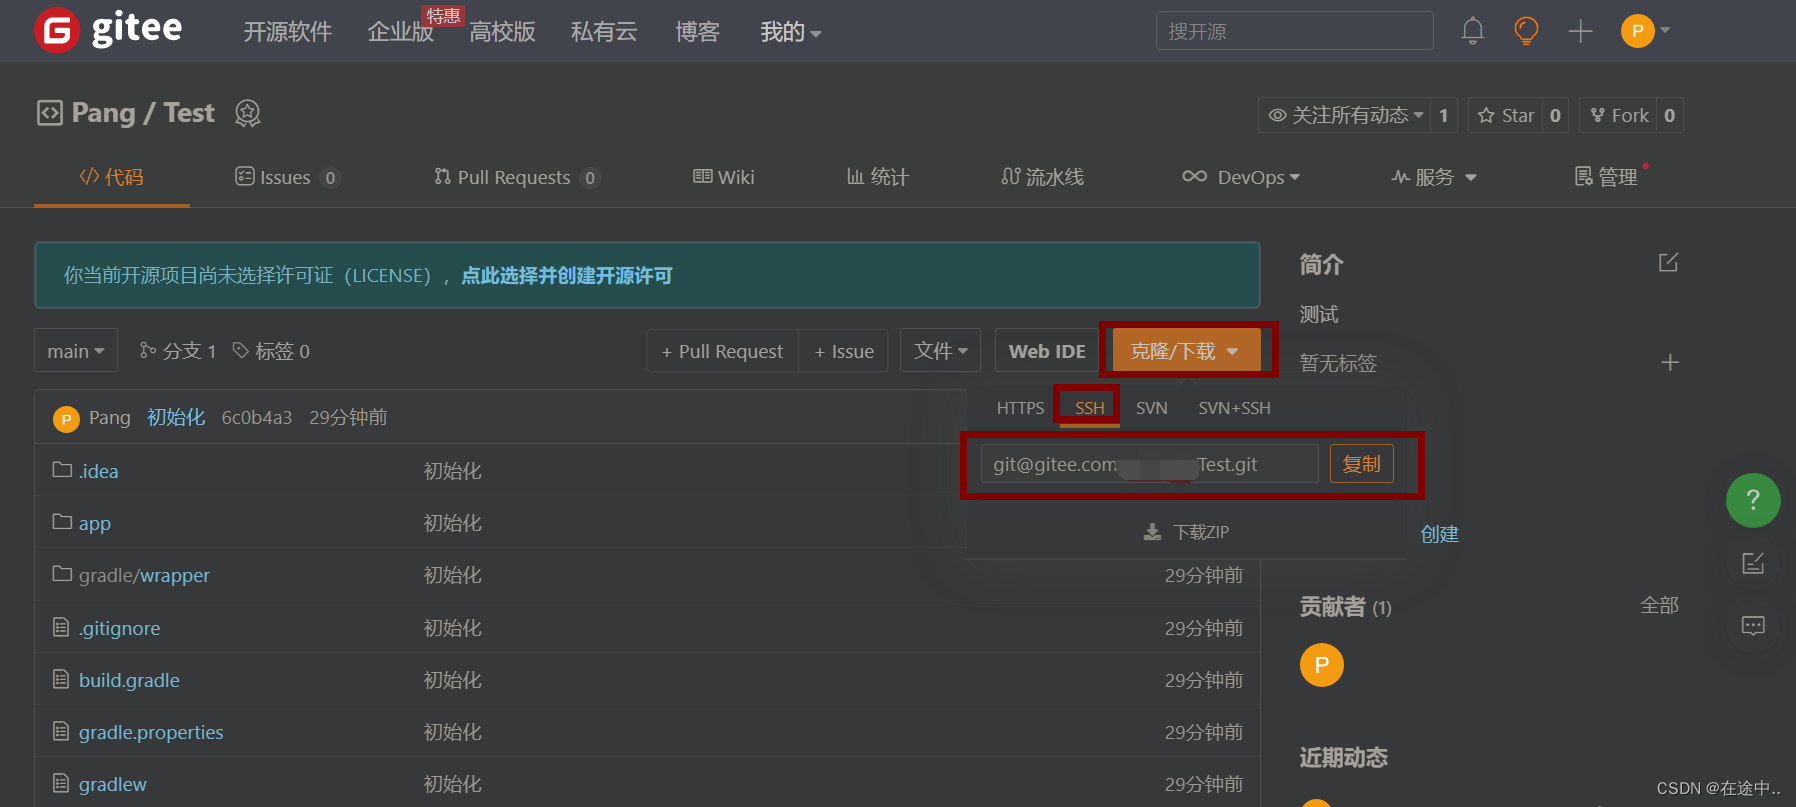This screenshot has height=807, width=1796.
Task: Click commit hash 6c0b4a3
Action: point(257,417)
